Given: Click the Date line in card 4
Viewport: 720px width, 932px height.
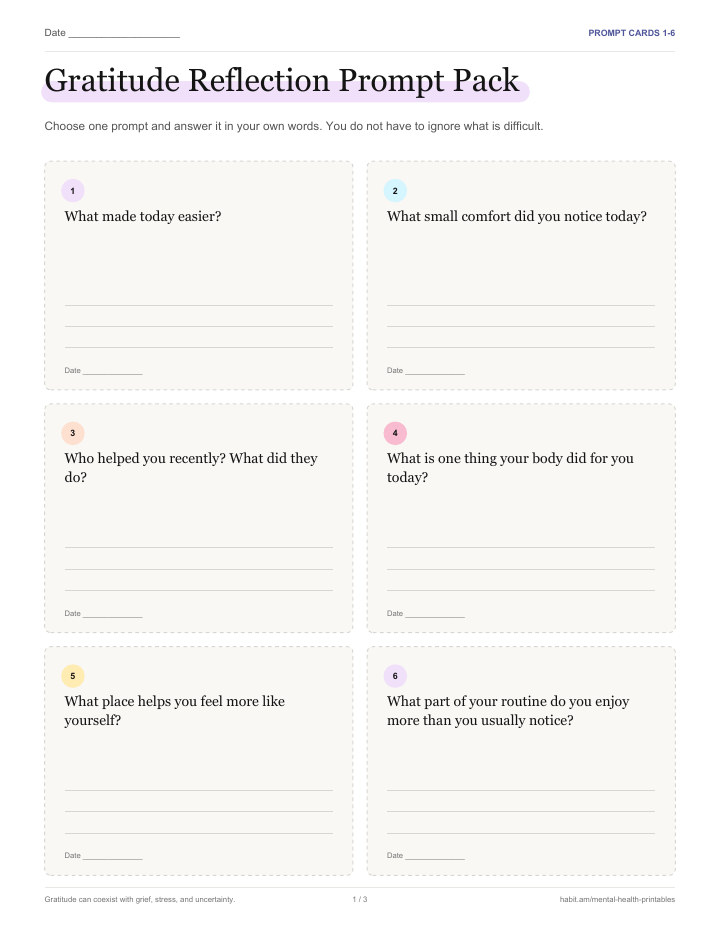Looking at the screenshot, I should [435, 614].
